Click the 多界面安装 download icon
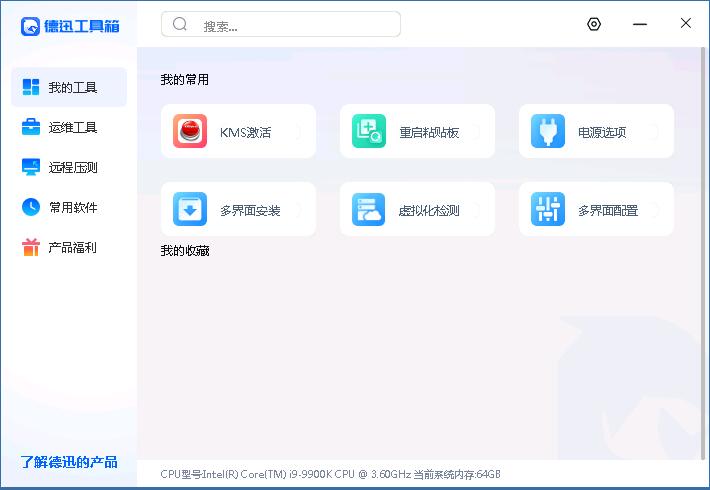 190,209
